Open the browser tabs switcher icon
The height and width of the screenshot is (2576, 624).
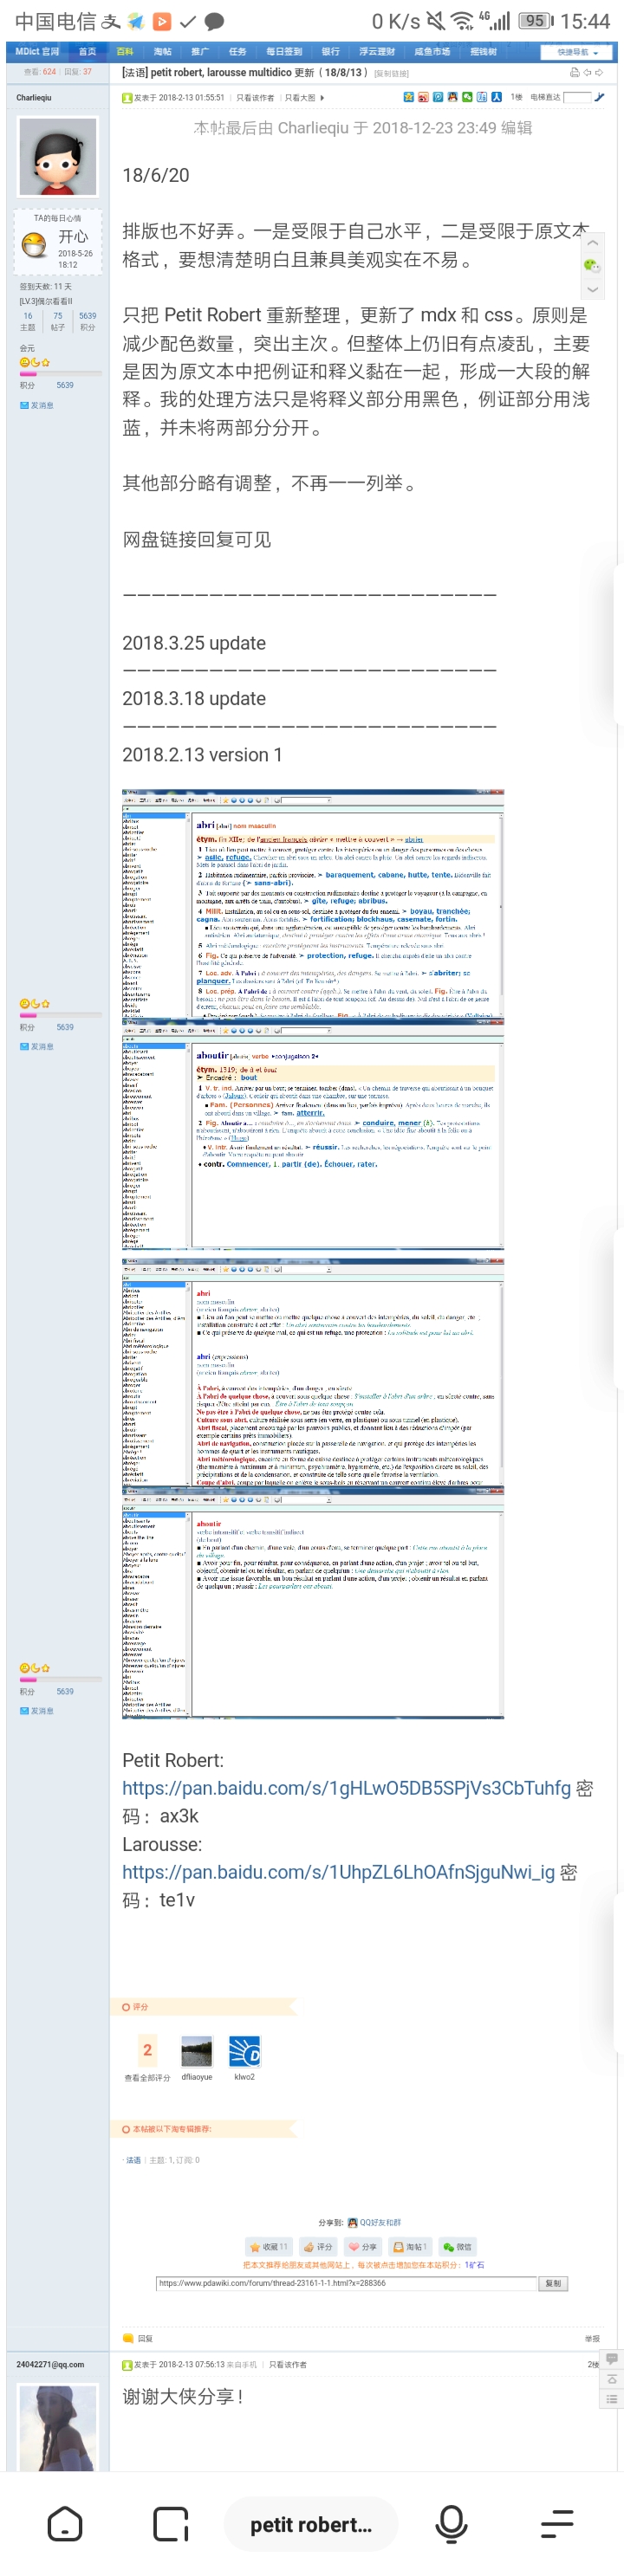pyautogui.click(x=171, y=2524)
